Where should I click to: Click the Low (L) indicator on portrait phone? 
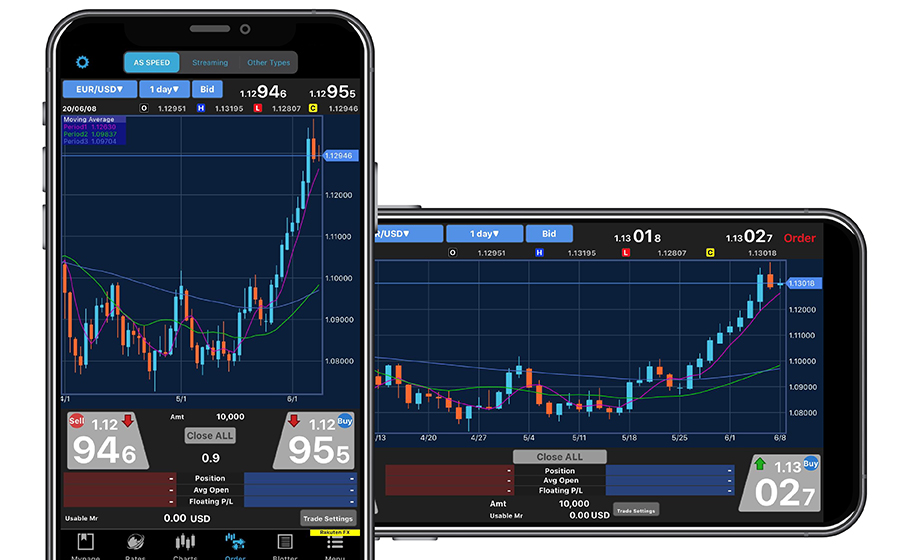coord(258,108)
